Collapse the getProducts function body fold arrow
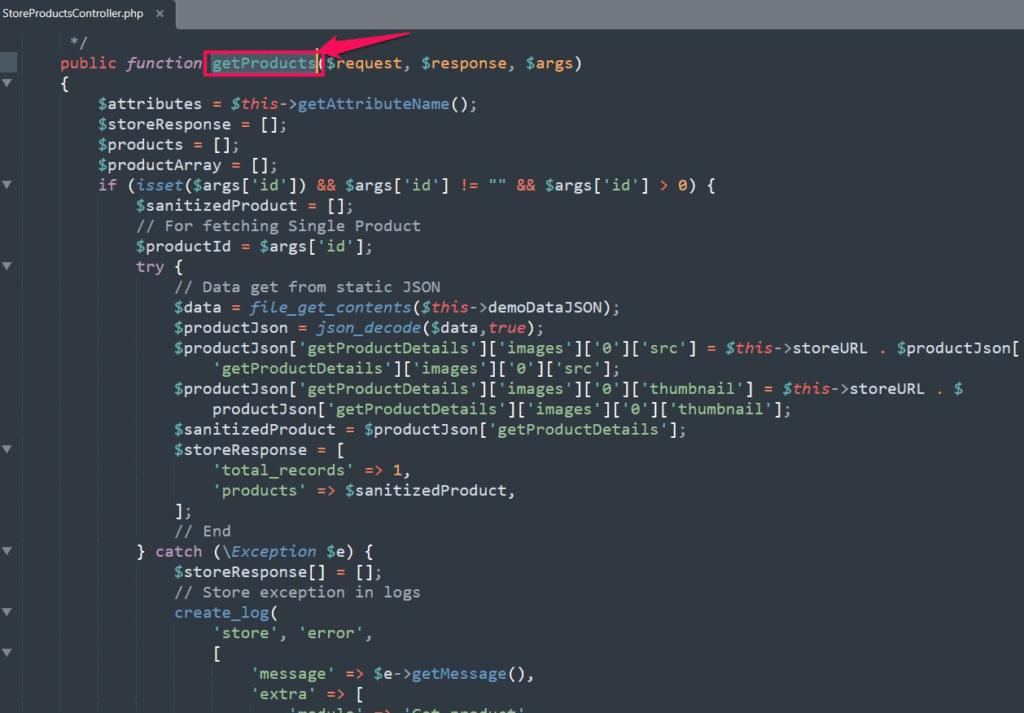 tap(7, 84)
